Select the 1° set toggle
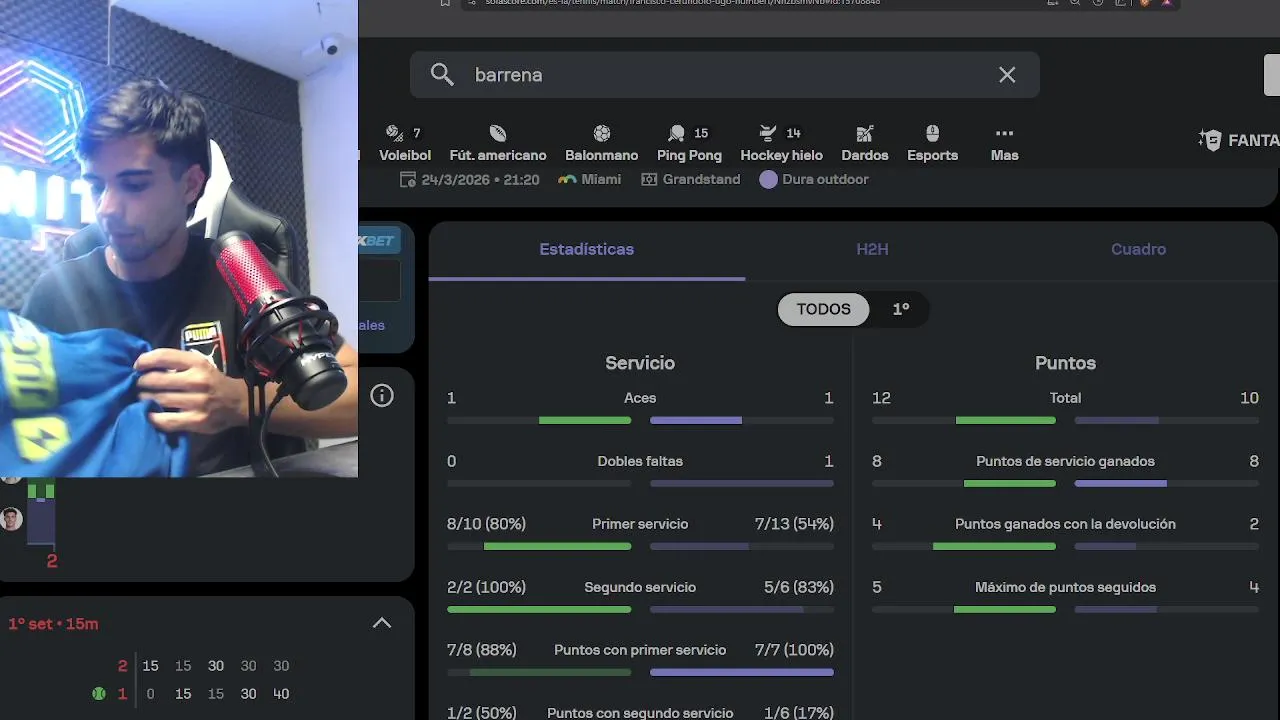 901,309
